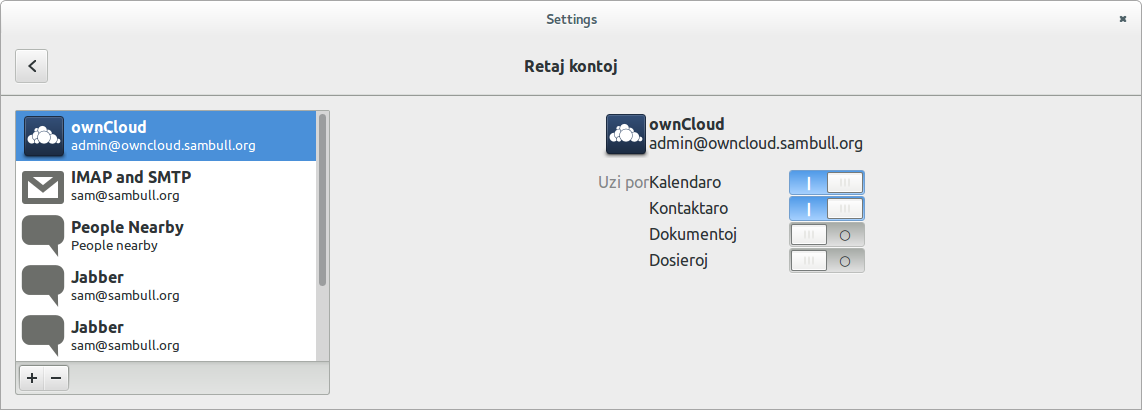Enable the Dokumentoj switch
This screenshot has width=1142, height=410.
pos(826,235)
